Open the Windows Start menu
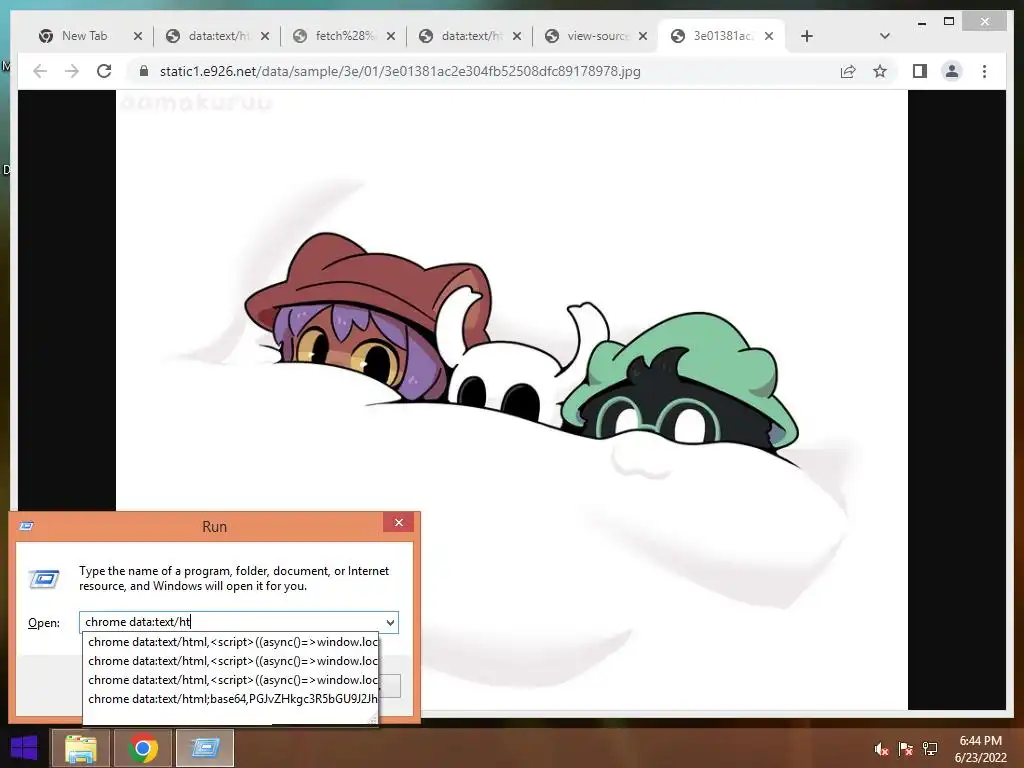1024x768 pixels. [x=24, y=748]
